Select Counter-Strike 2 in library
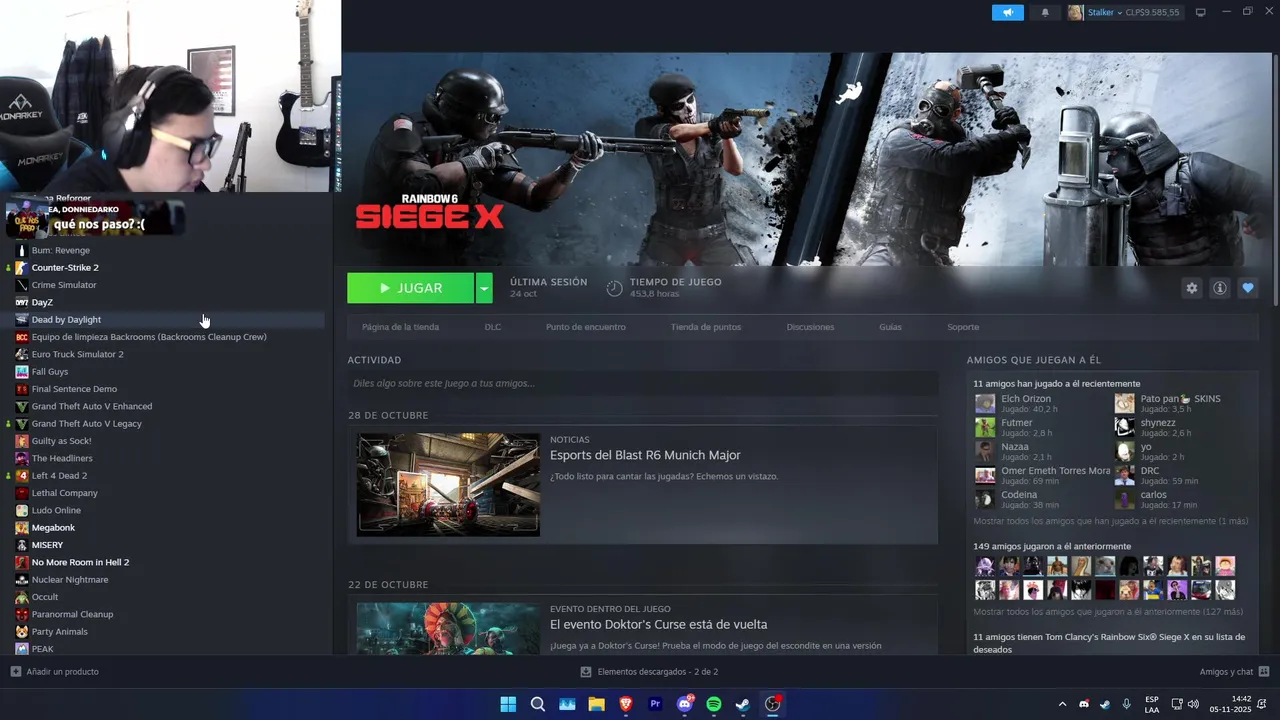 (65, 267)
